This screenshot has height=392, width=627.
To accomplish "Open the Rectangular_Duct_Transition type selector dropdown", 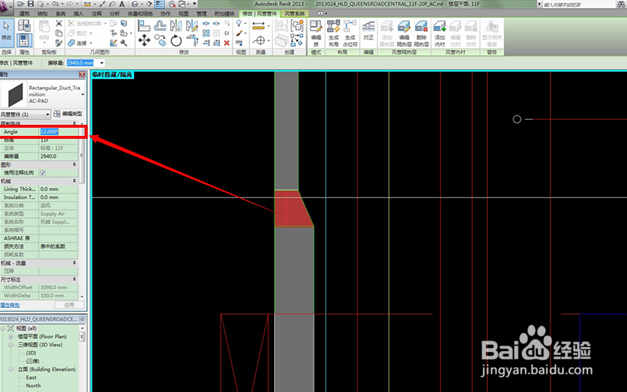I will point(83,94).
